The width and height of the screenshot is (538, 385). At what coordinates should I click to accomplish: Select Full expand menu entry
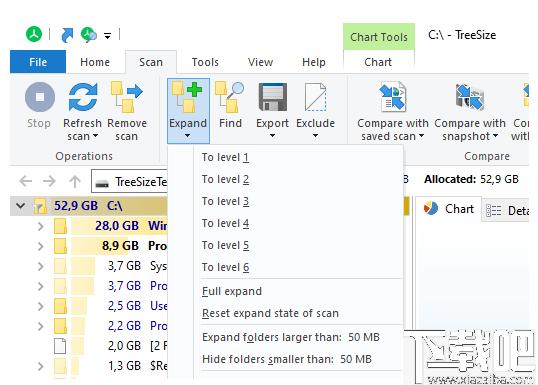coord(285,291)
